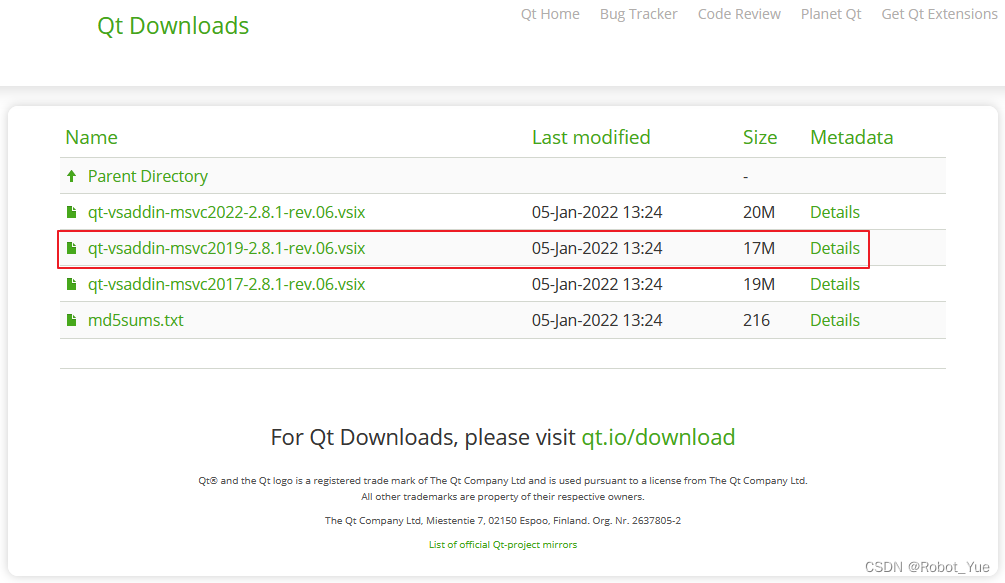Select the 17M size value
This screenshot has height=583, width=1005.
759,248
